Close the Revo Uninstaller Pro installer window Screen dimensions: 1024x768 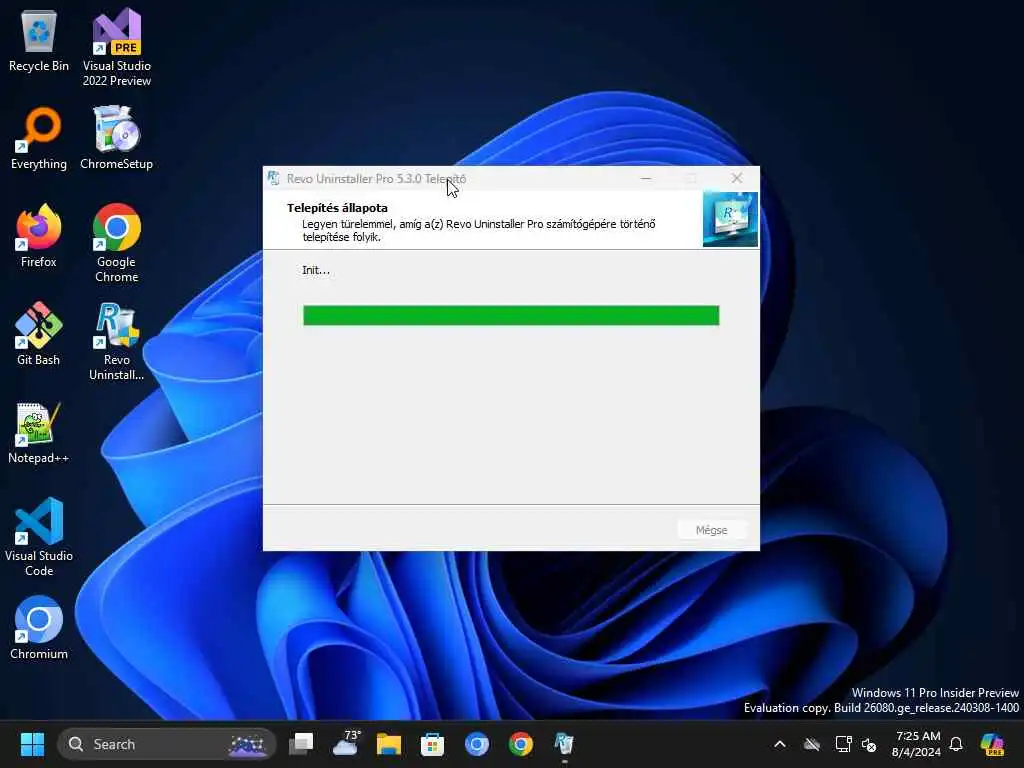737,178
